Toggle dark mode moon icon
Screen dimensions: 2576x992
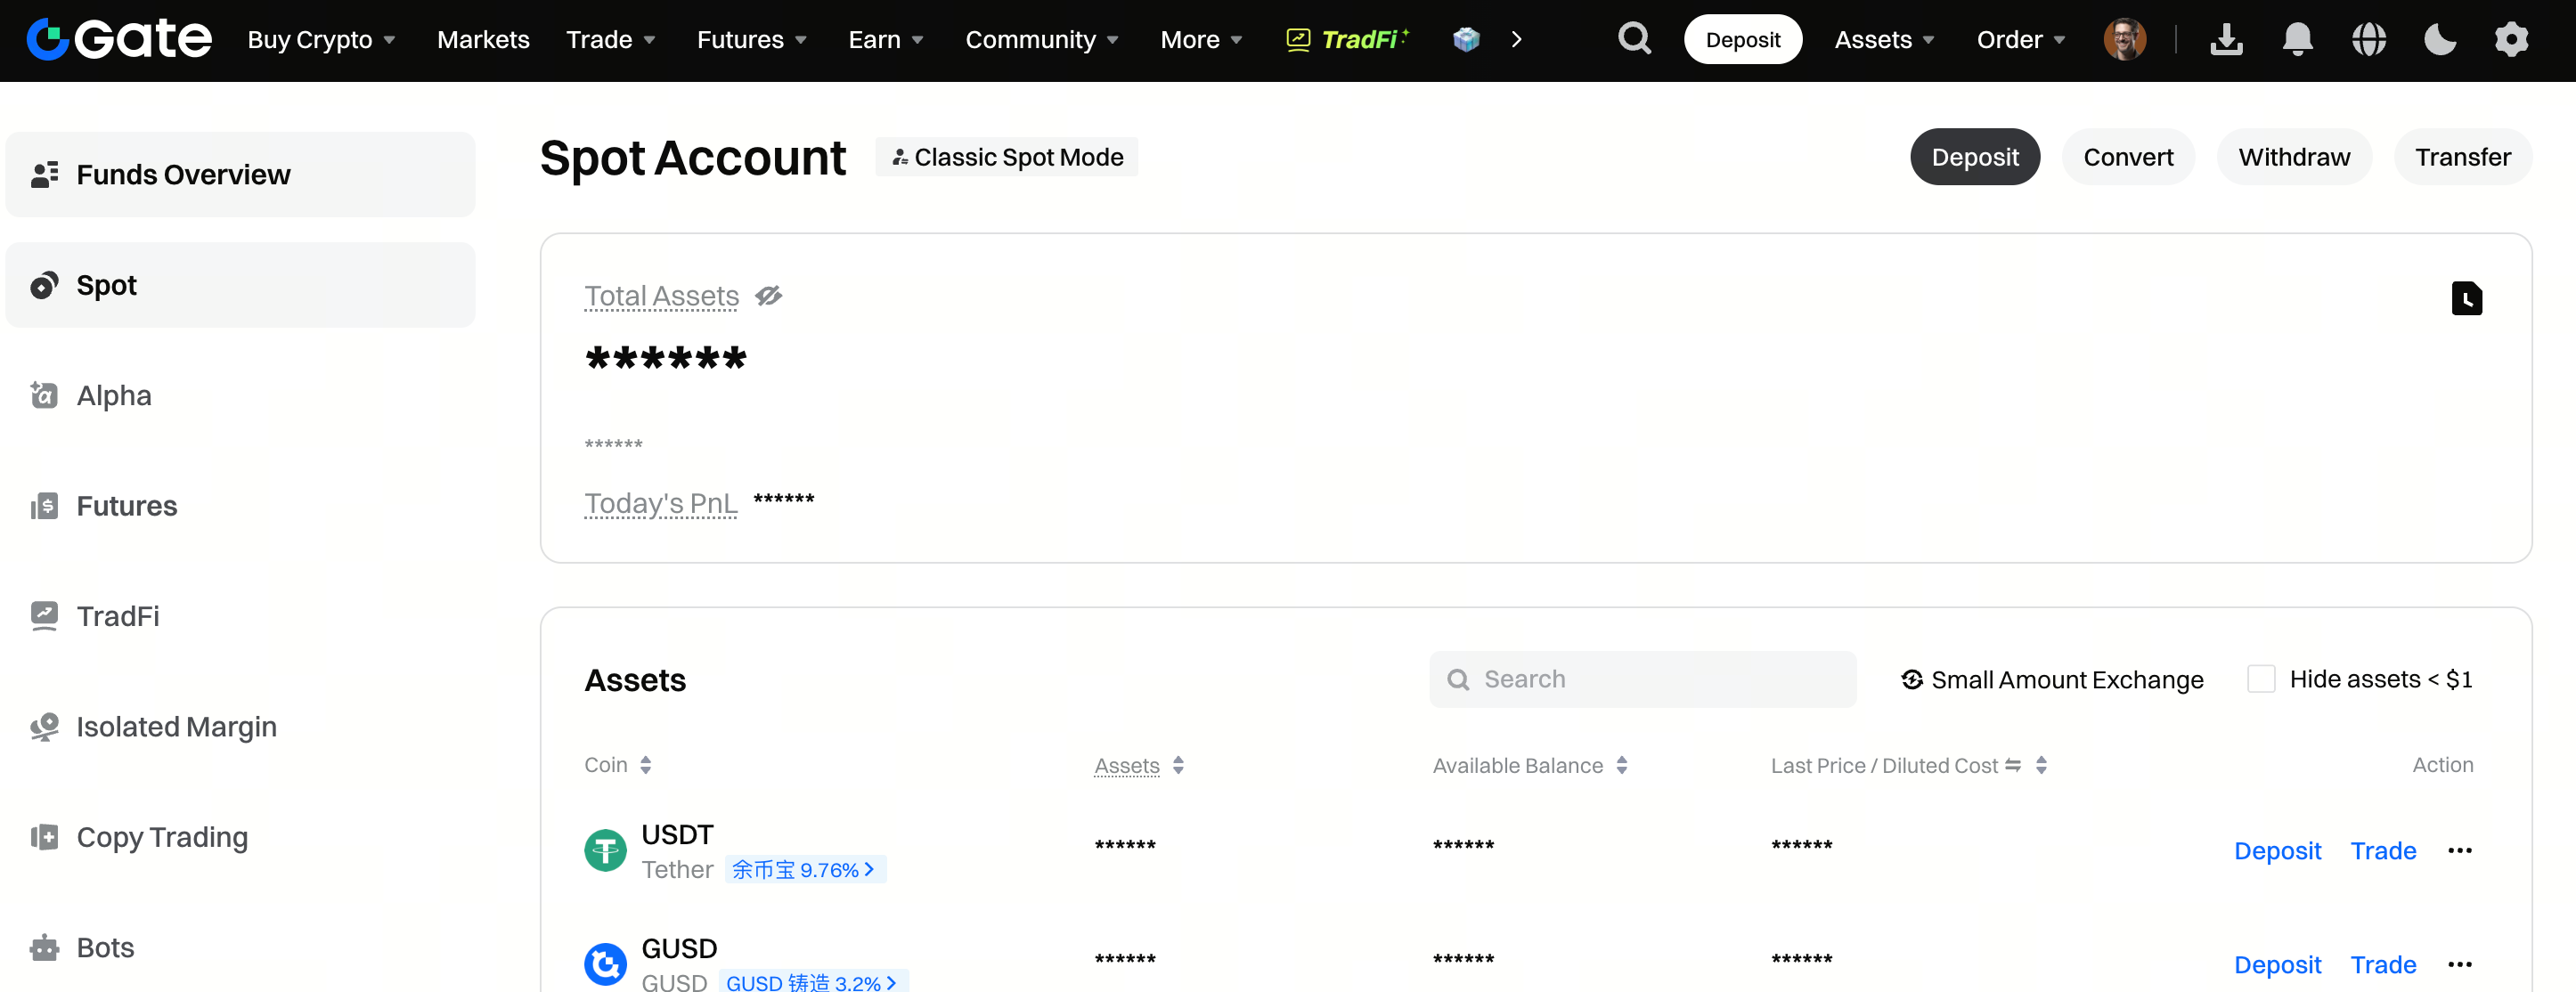2439,40
